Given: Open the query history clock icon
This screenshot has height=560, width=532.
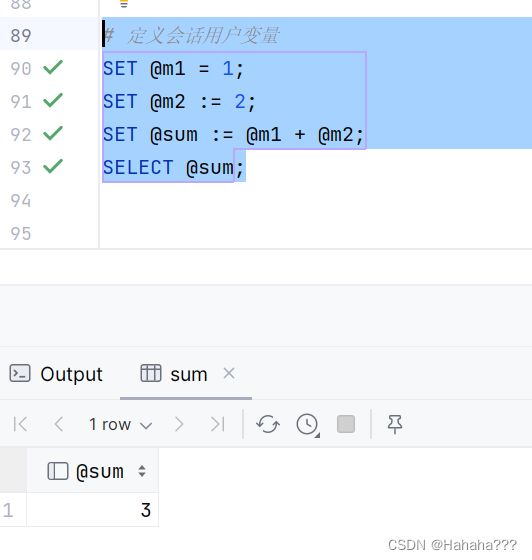Looking at the screenshot, I should 307,425.
